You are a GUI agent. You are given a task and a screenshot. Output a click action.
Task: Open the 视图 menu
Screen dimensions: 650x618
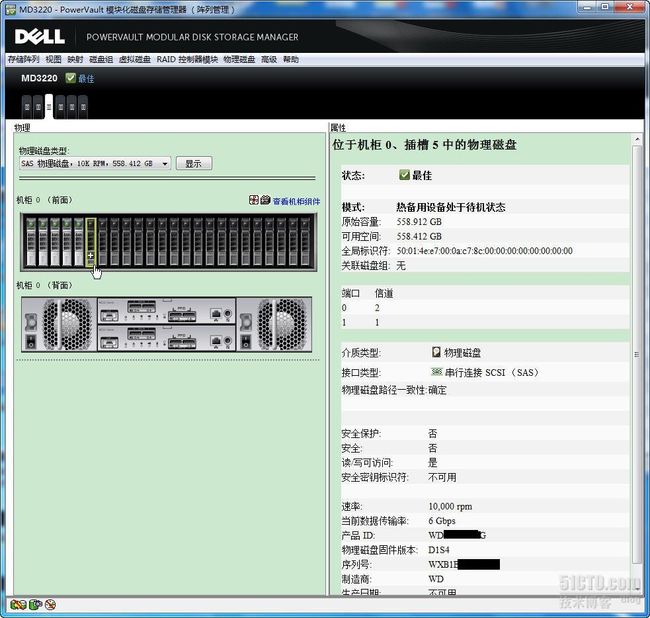53,59
